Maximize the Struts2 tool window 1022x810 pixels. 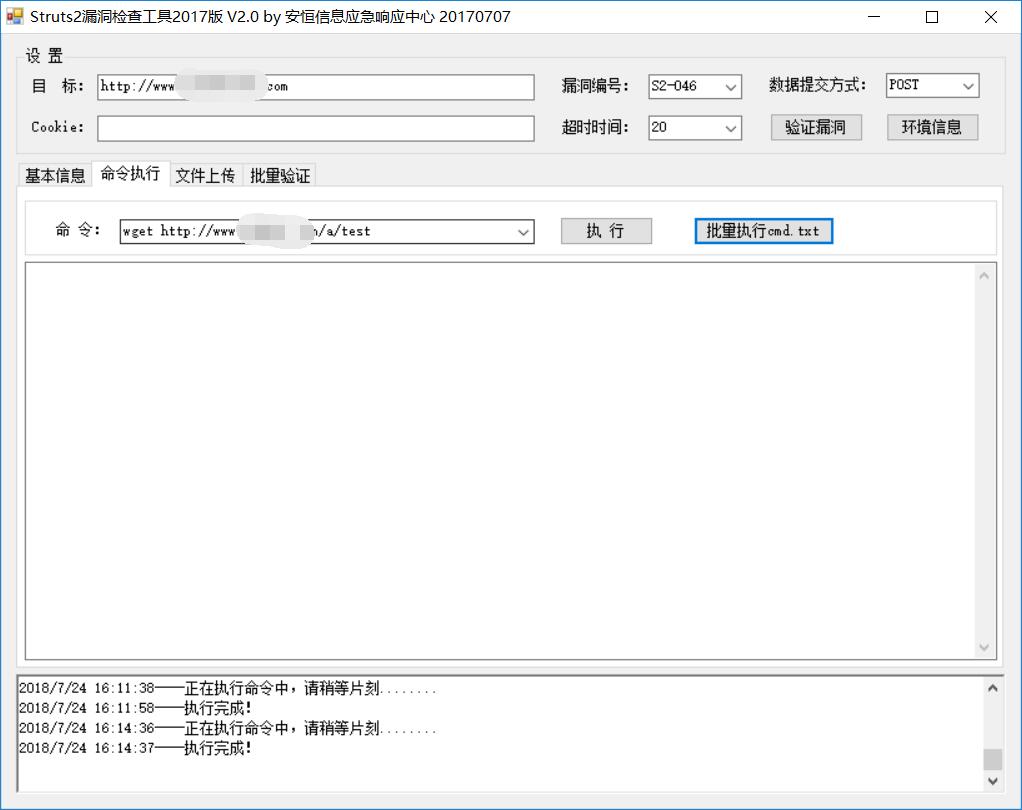click(x=932, y=16)
